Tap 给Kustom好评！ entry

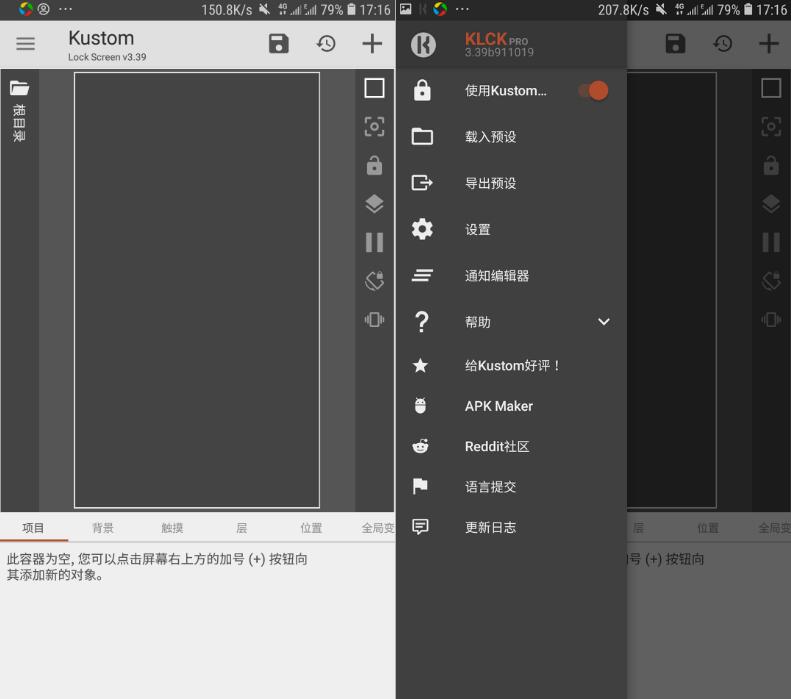tap(511, 365)
